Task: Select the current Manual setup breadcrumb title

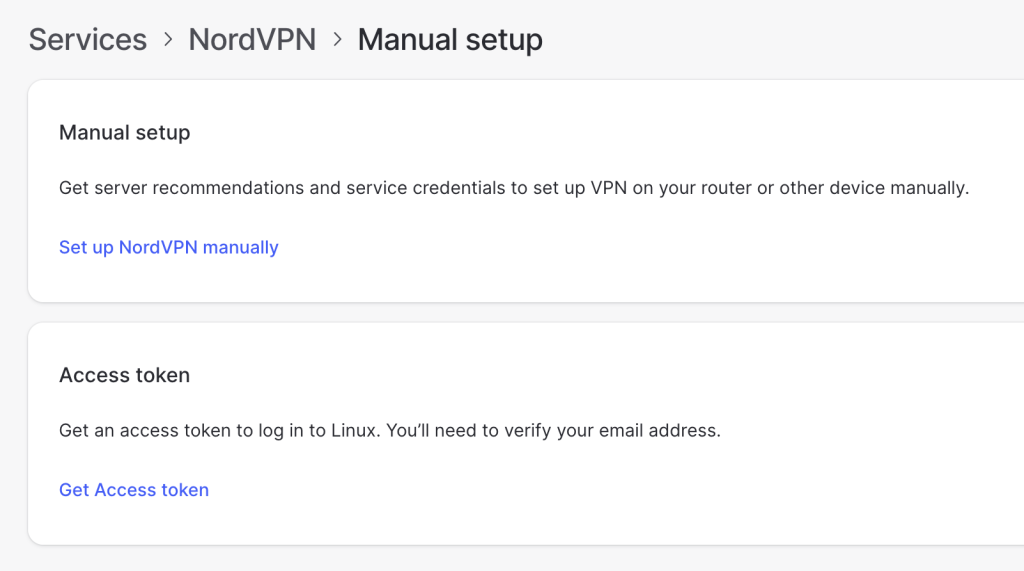Action: pyautogui.click(x=450, y=41)
